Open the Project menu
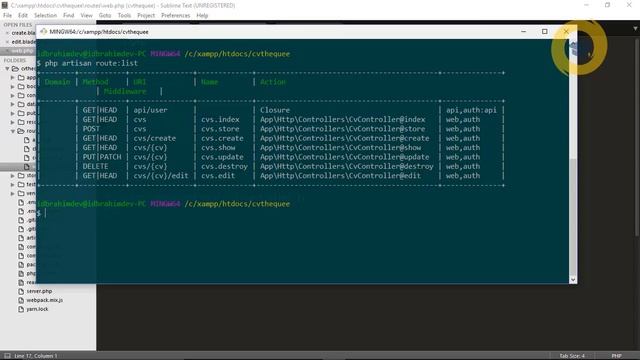Viewport: 640px width, 360px height. (146, 16)
